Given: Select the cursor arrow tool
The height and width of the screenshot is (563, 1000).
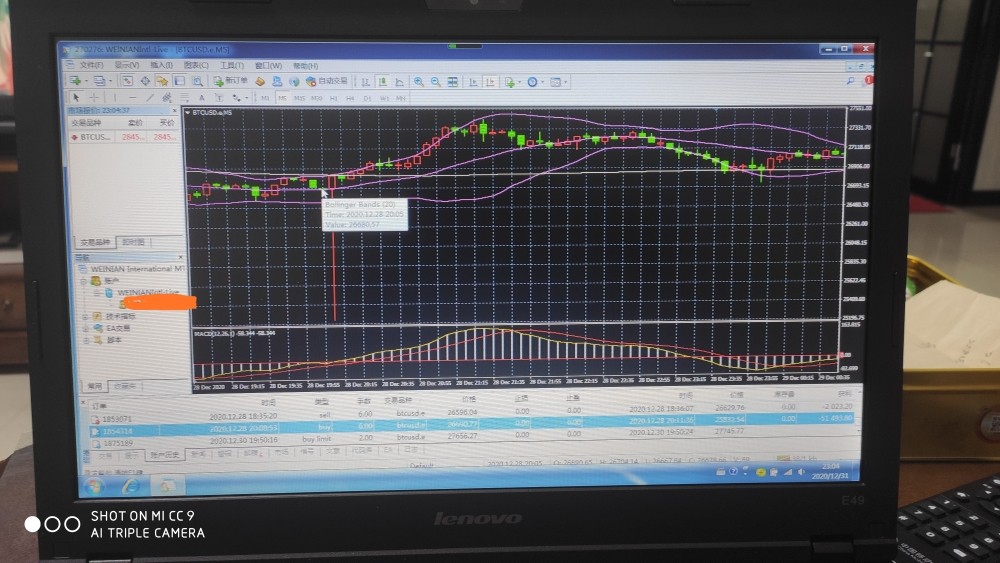Looking at the screenshot, I should pyautogui.click(x=76, y=97).
